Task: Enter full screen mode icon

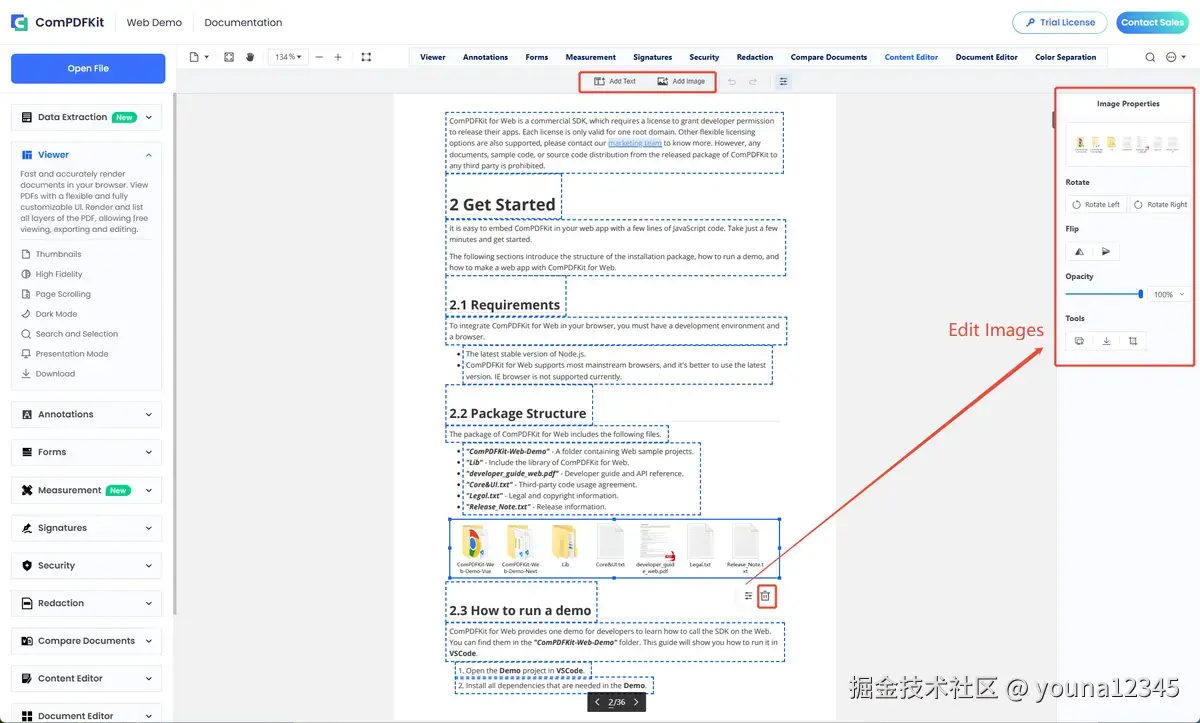Action: click(366, 57)
